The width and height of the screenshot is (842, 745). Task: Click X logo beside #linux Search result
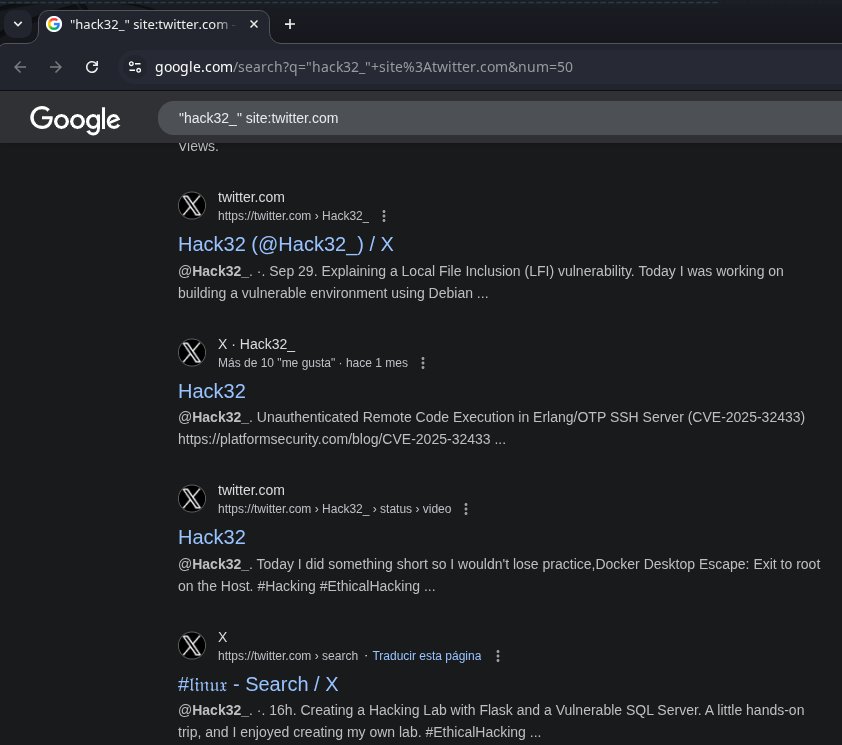(192, 646)
